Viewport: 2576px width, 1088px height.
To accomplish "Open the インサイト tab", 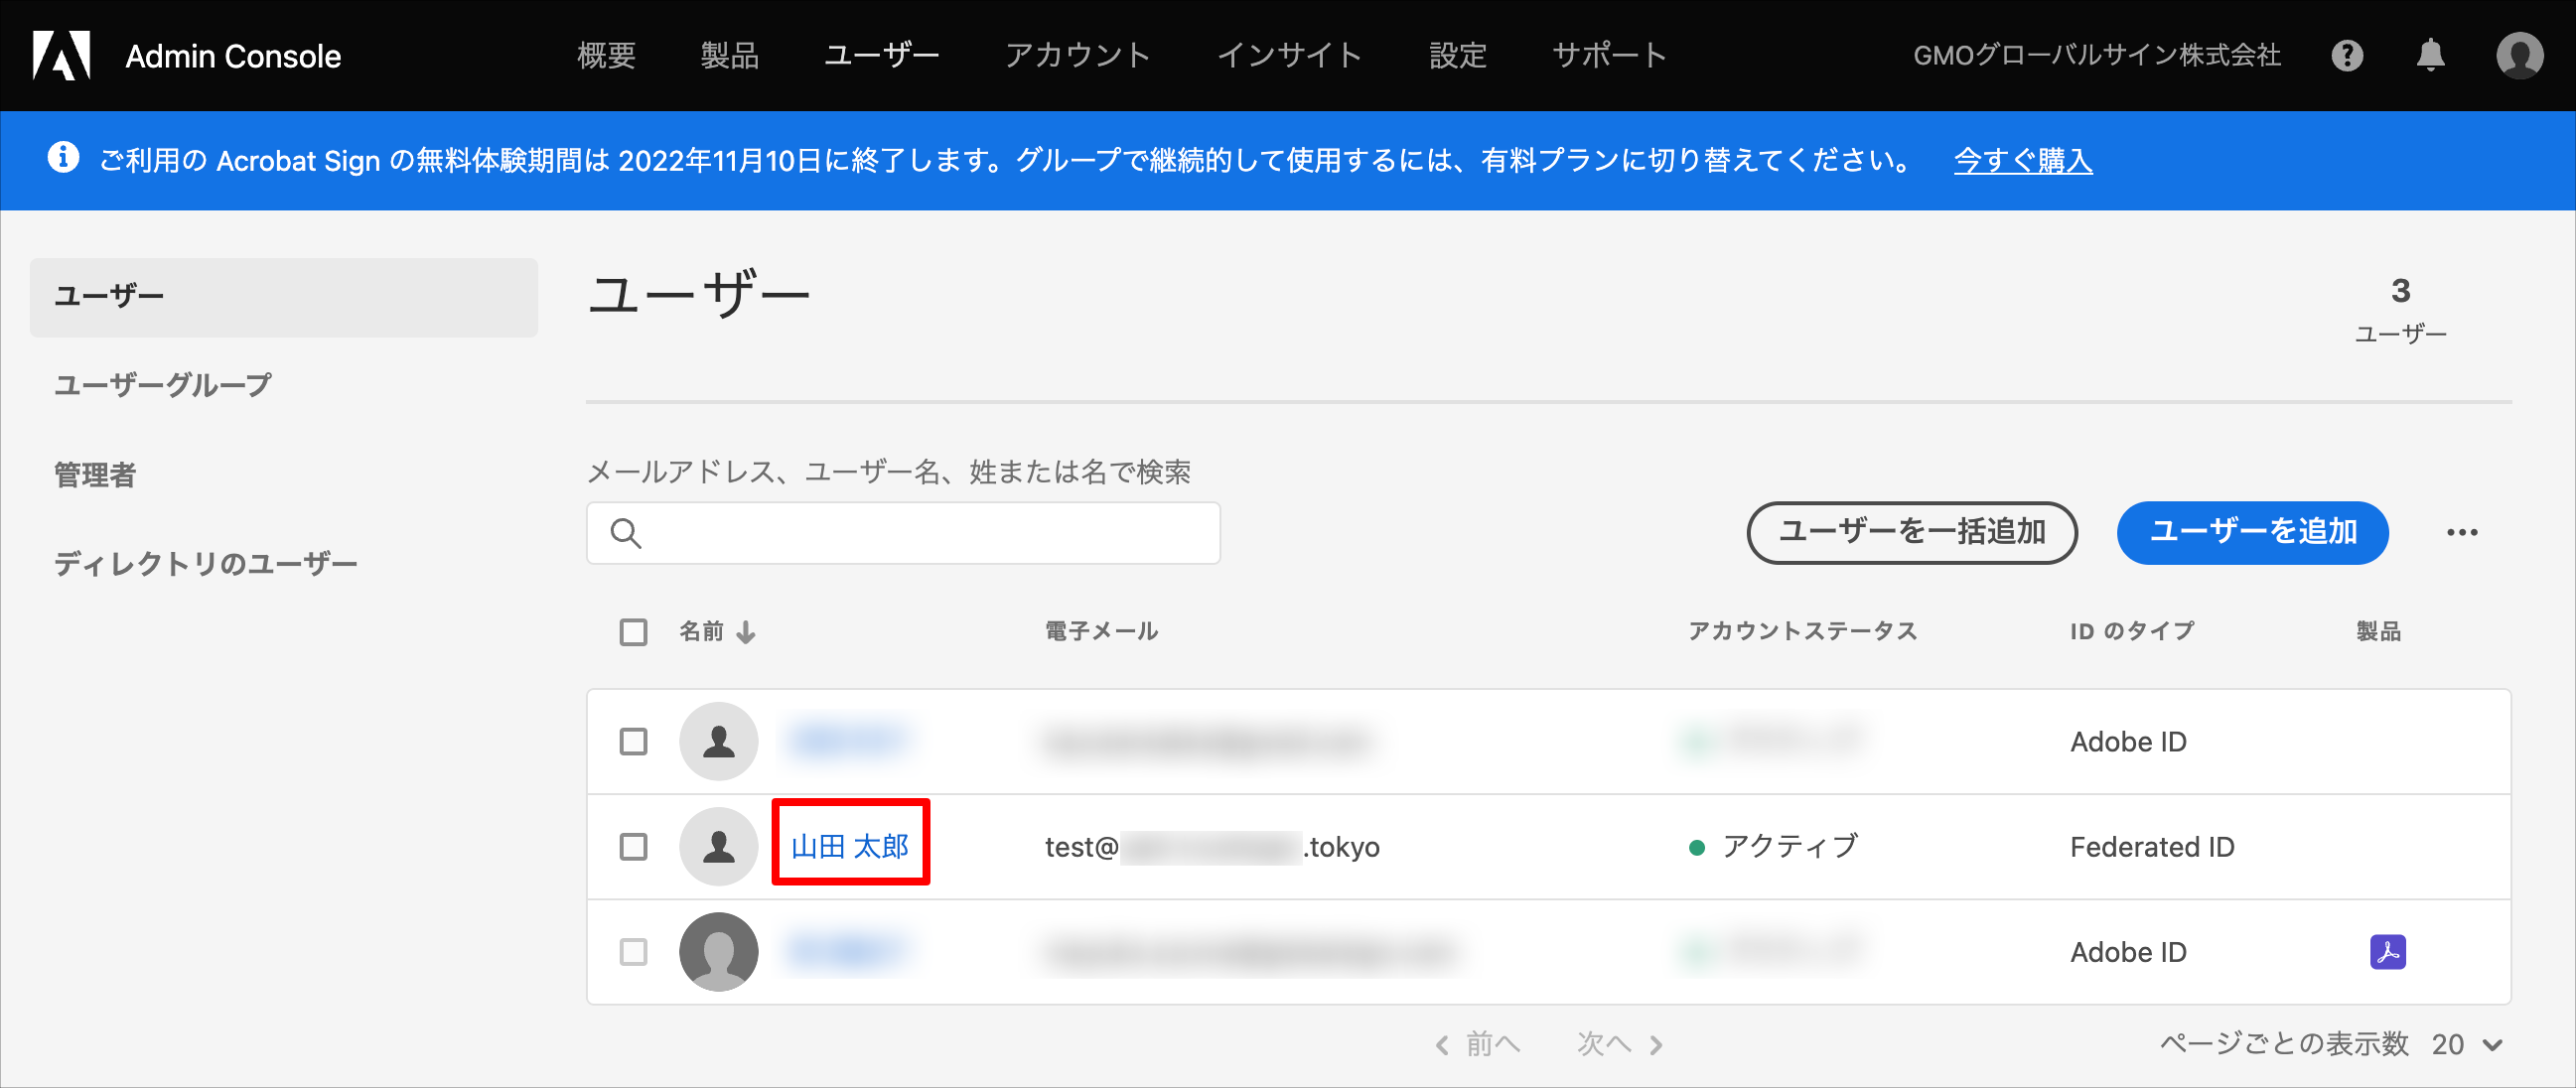I will (1289, 55).
